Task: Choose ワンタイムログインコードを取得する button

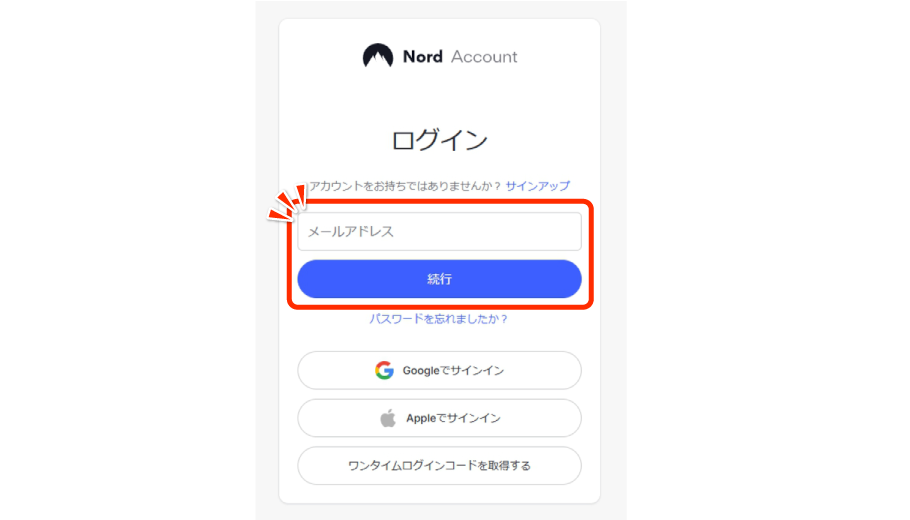Action: [x=439, y=465]
